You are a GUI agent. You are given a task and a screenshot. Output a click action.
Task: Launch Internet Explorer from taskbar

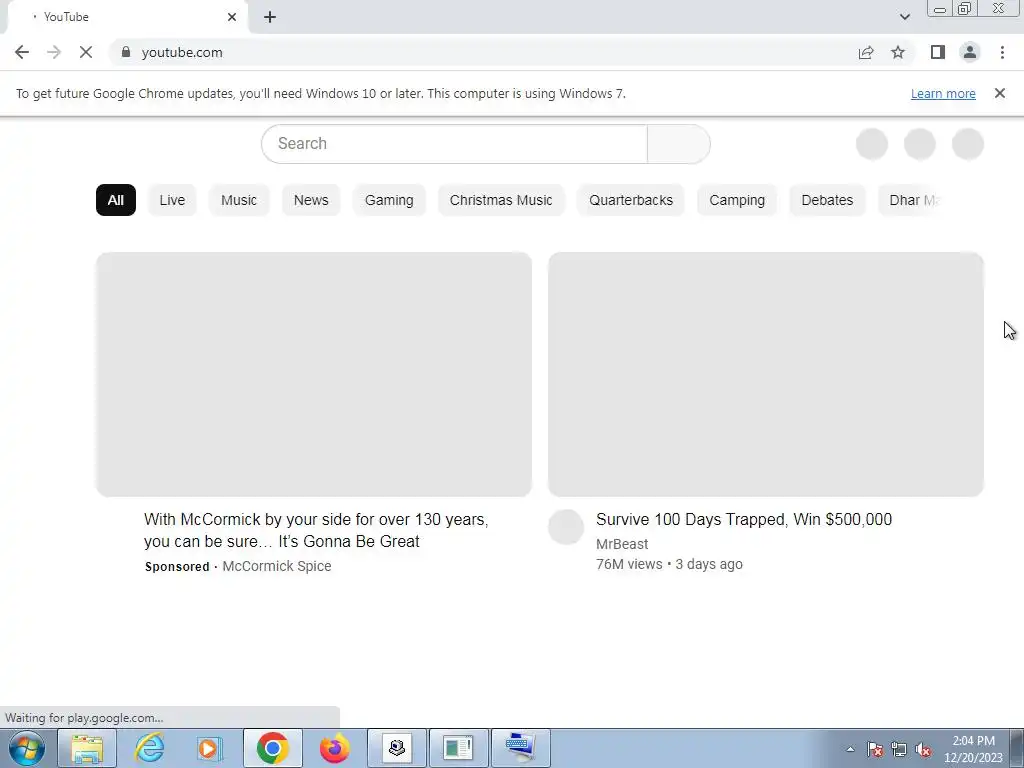point(150,748)
